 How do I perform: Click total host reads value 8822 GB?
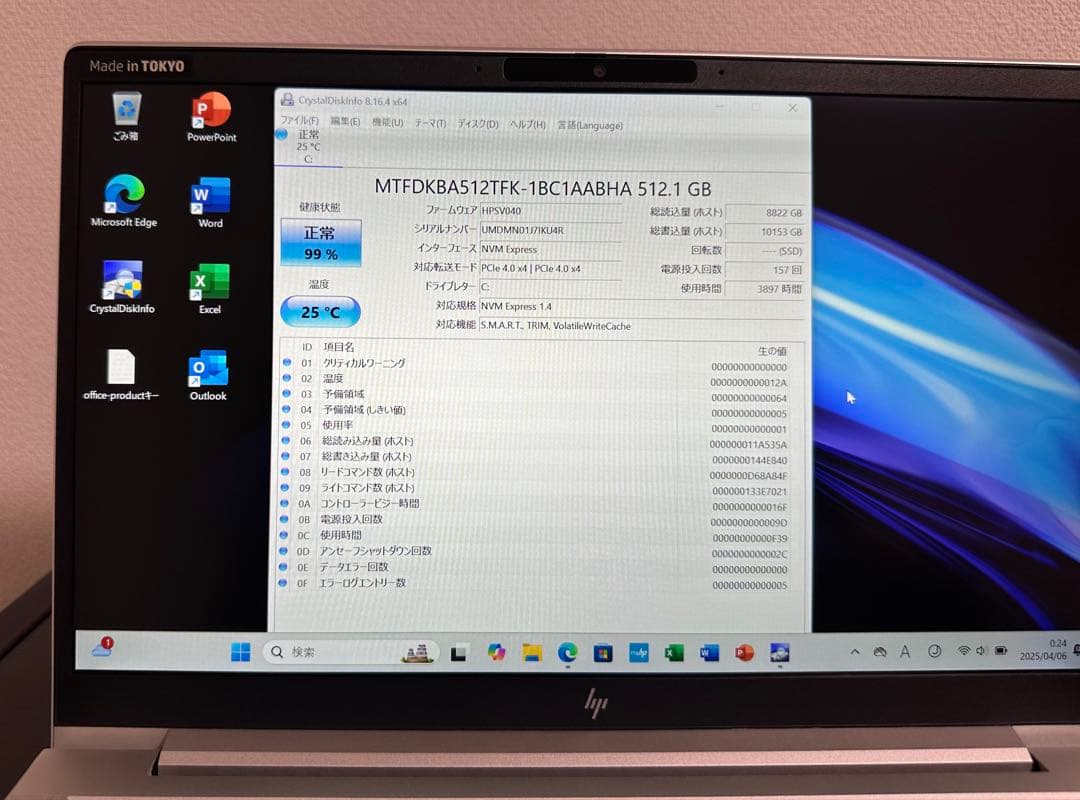765,213
